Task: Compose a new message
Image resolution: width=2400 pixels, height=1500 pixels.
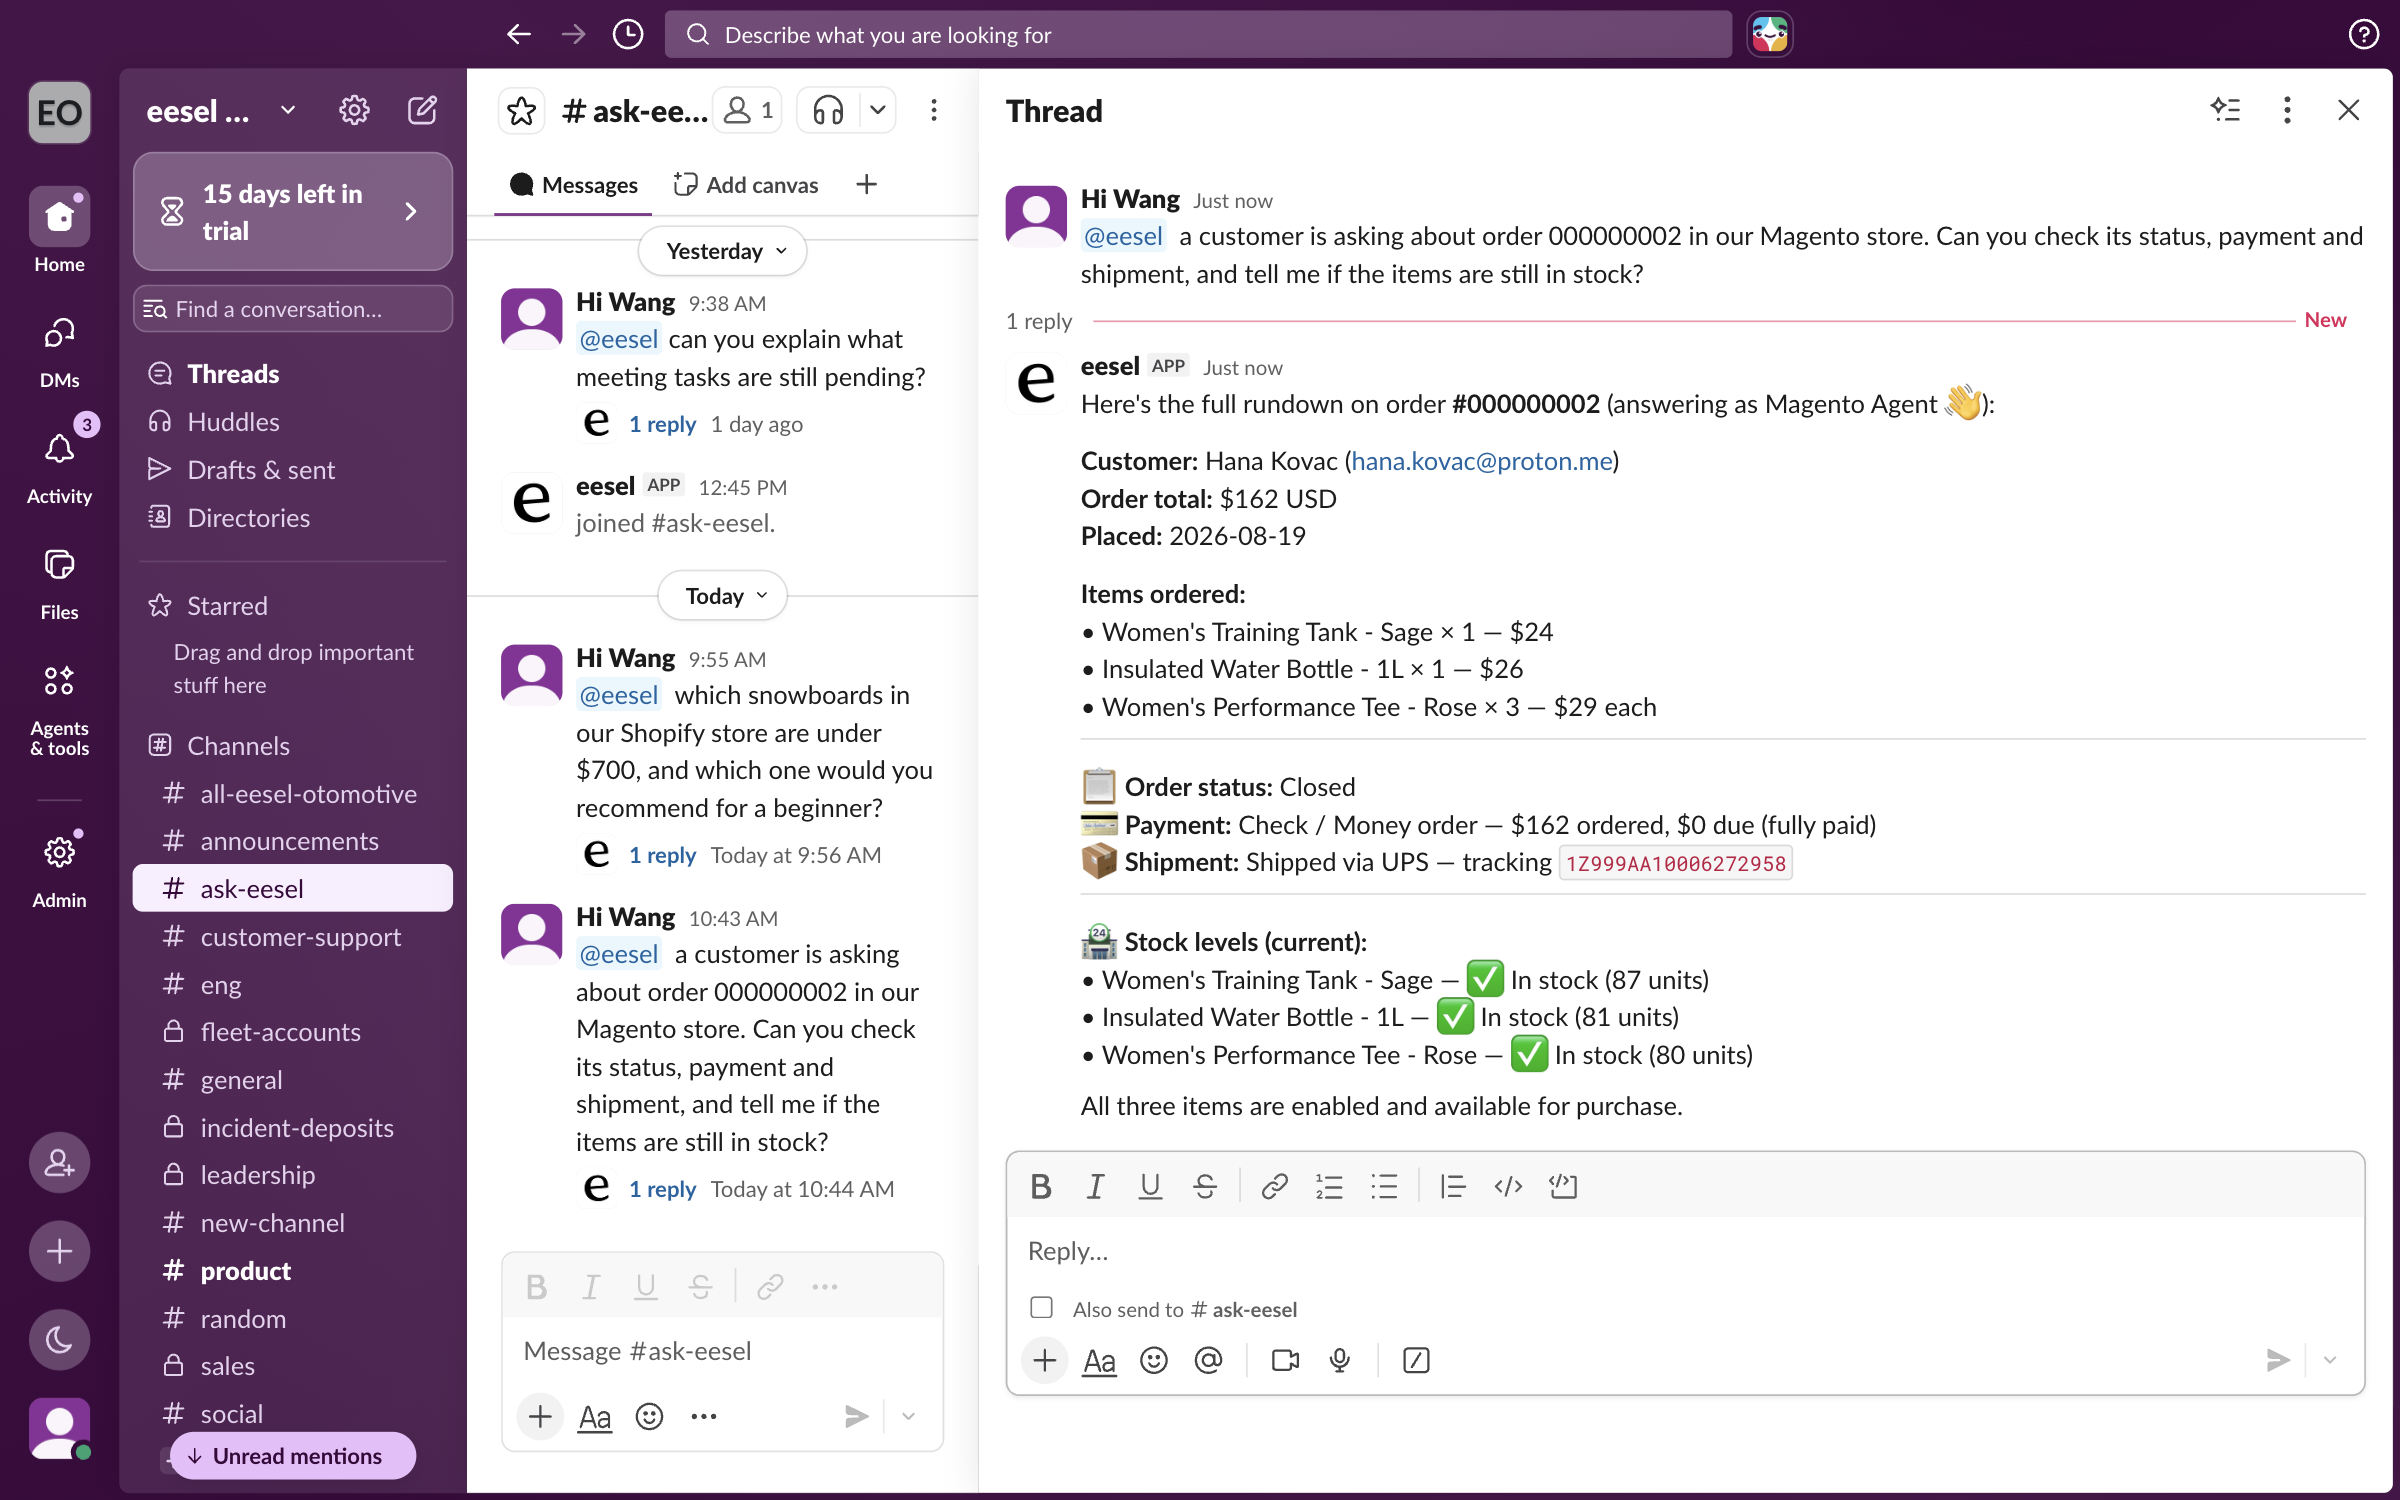Action: point(422,110)
